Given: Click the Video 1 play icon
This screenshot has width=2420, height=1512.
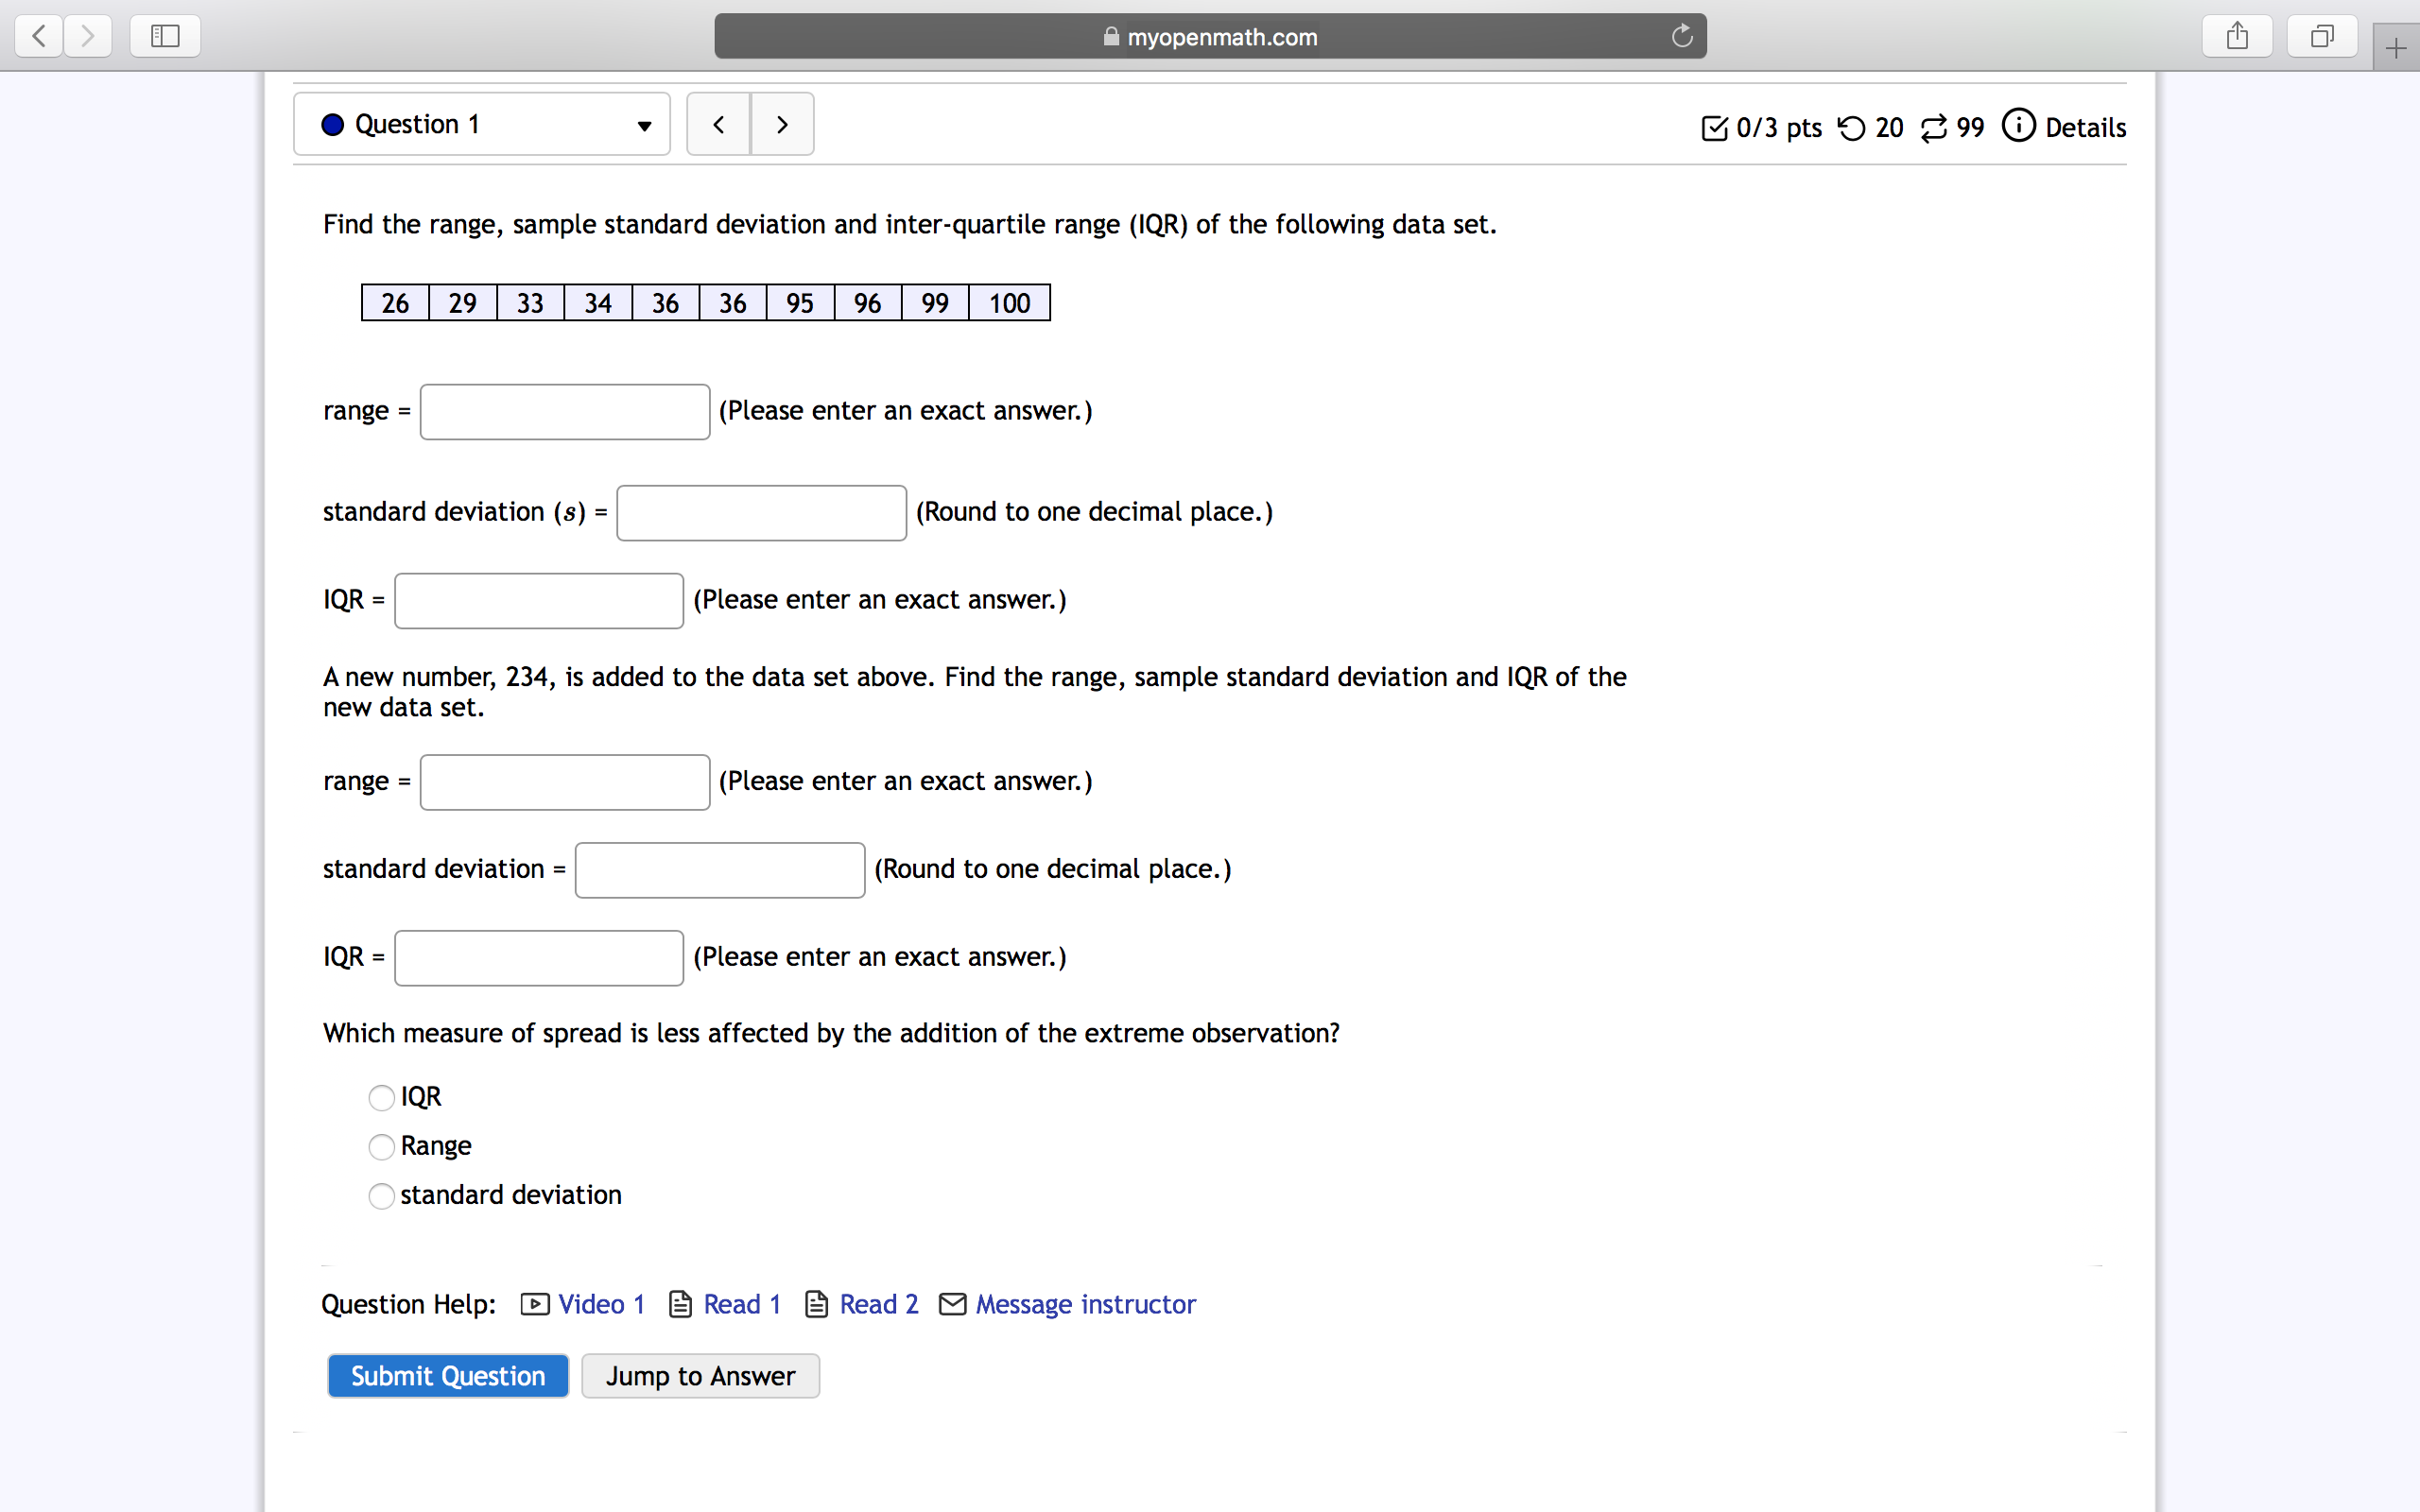Looking at the screenshot, I should click(x=535, y=1303).
